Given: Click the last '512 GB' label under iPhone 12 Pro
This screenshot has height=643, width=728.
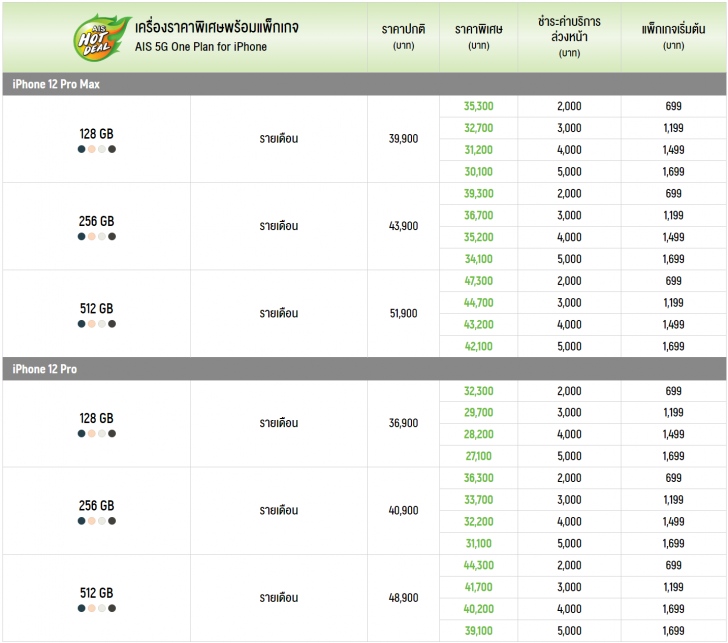Looking at the screenshot, I should (97, 593).
